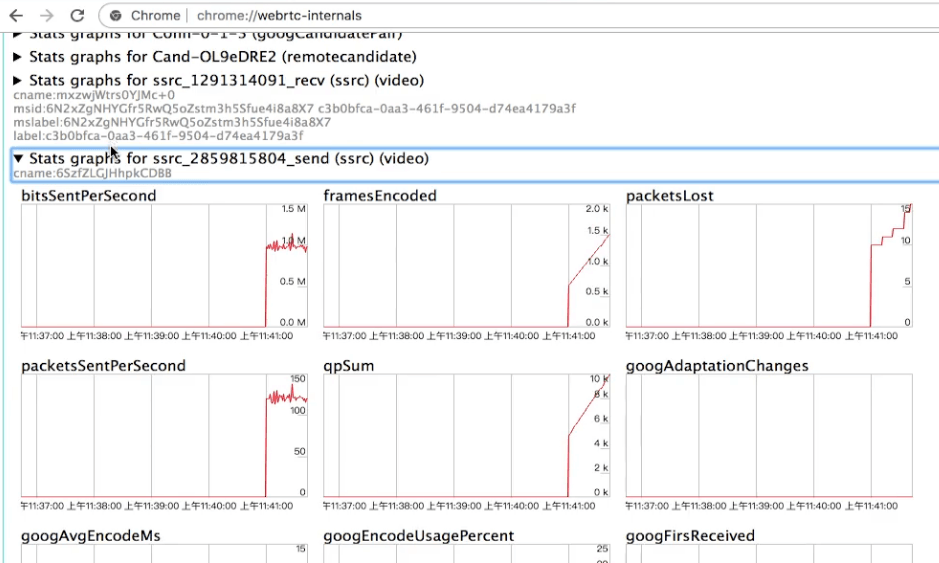939x563 pixels.
Task: Collapse Stats graphs for ssrc_2859815804_send video
Action: point(221,159)
